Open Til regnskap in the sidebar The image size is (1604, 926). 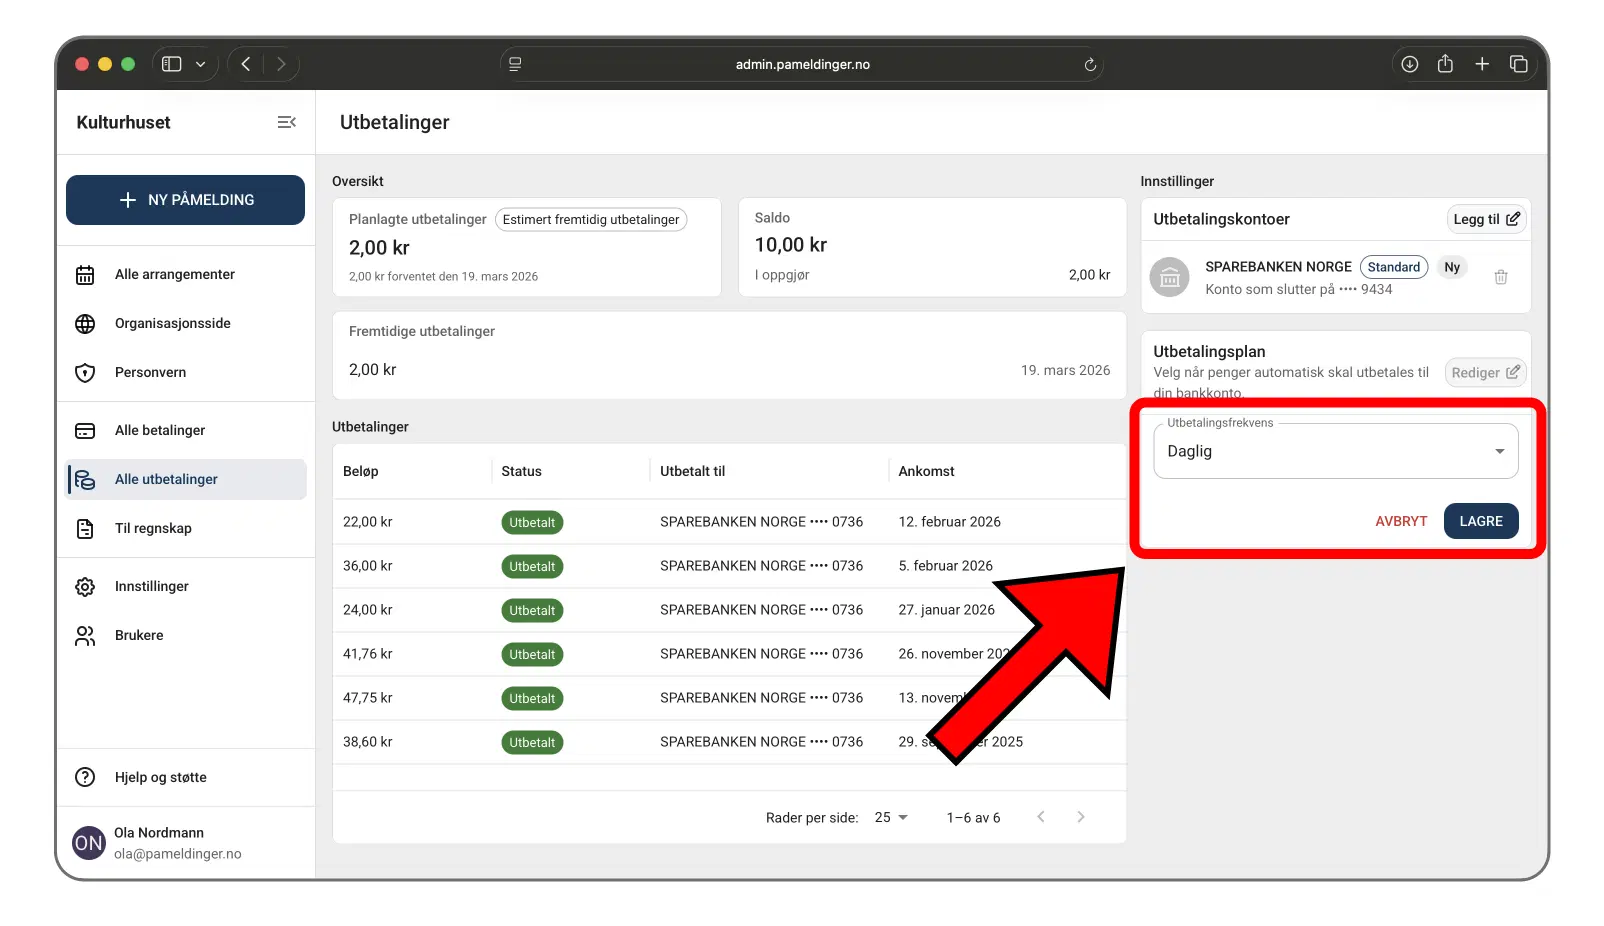pos(153,529)
